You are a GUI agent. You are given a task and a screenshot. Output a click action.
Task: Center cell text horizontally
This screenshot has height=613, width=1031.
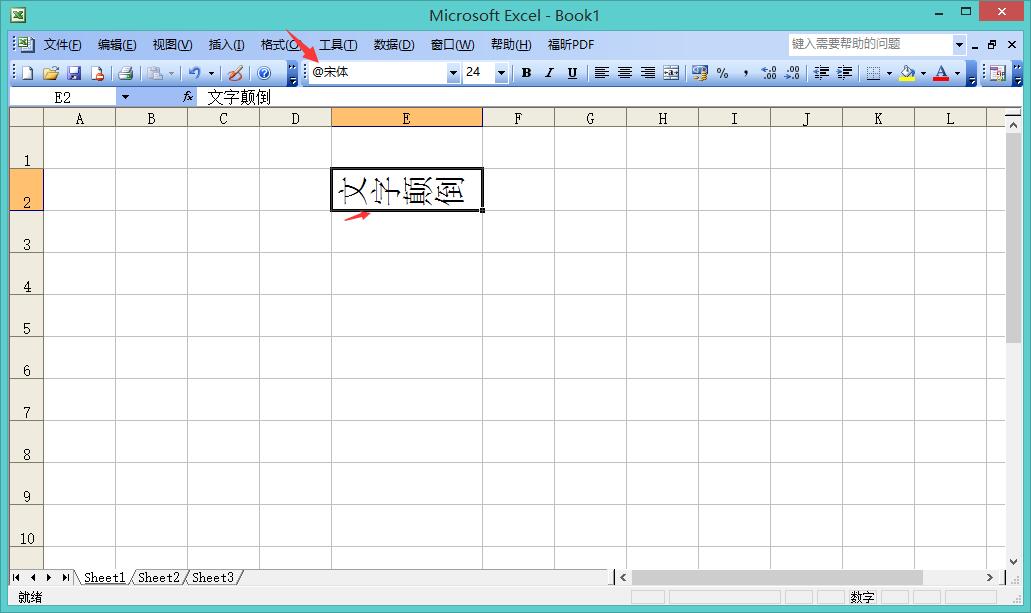tap(625, 73)
